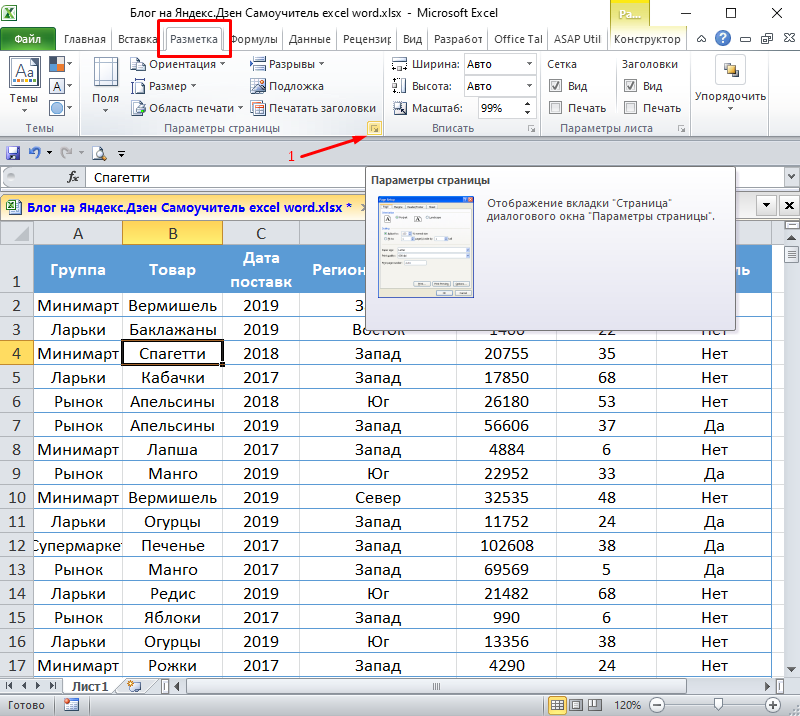Switch to the Главная tab
This screenshot has height=716, width=800.
click(x=85, y=39)
